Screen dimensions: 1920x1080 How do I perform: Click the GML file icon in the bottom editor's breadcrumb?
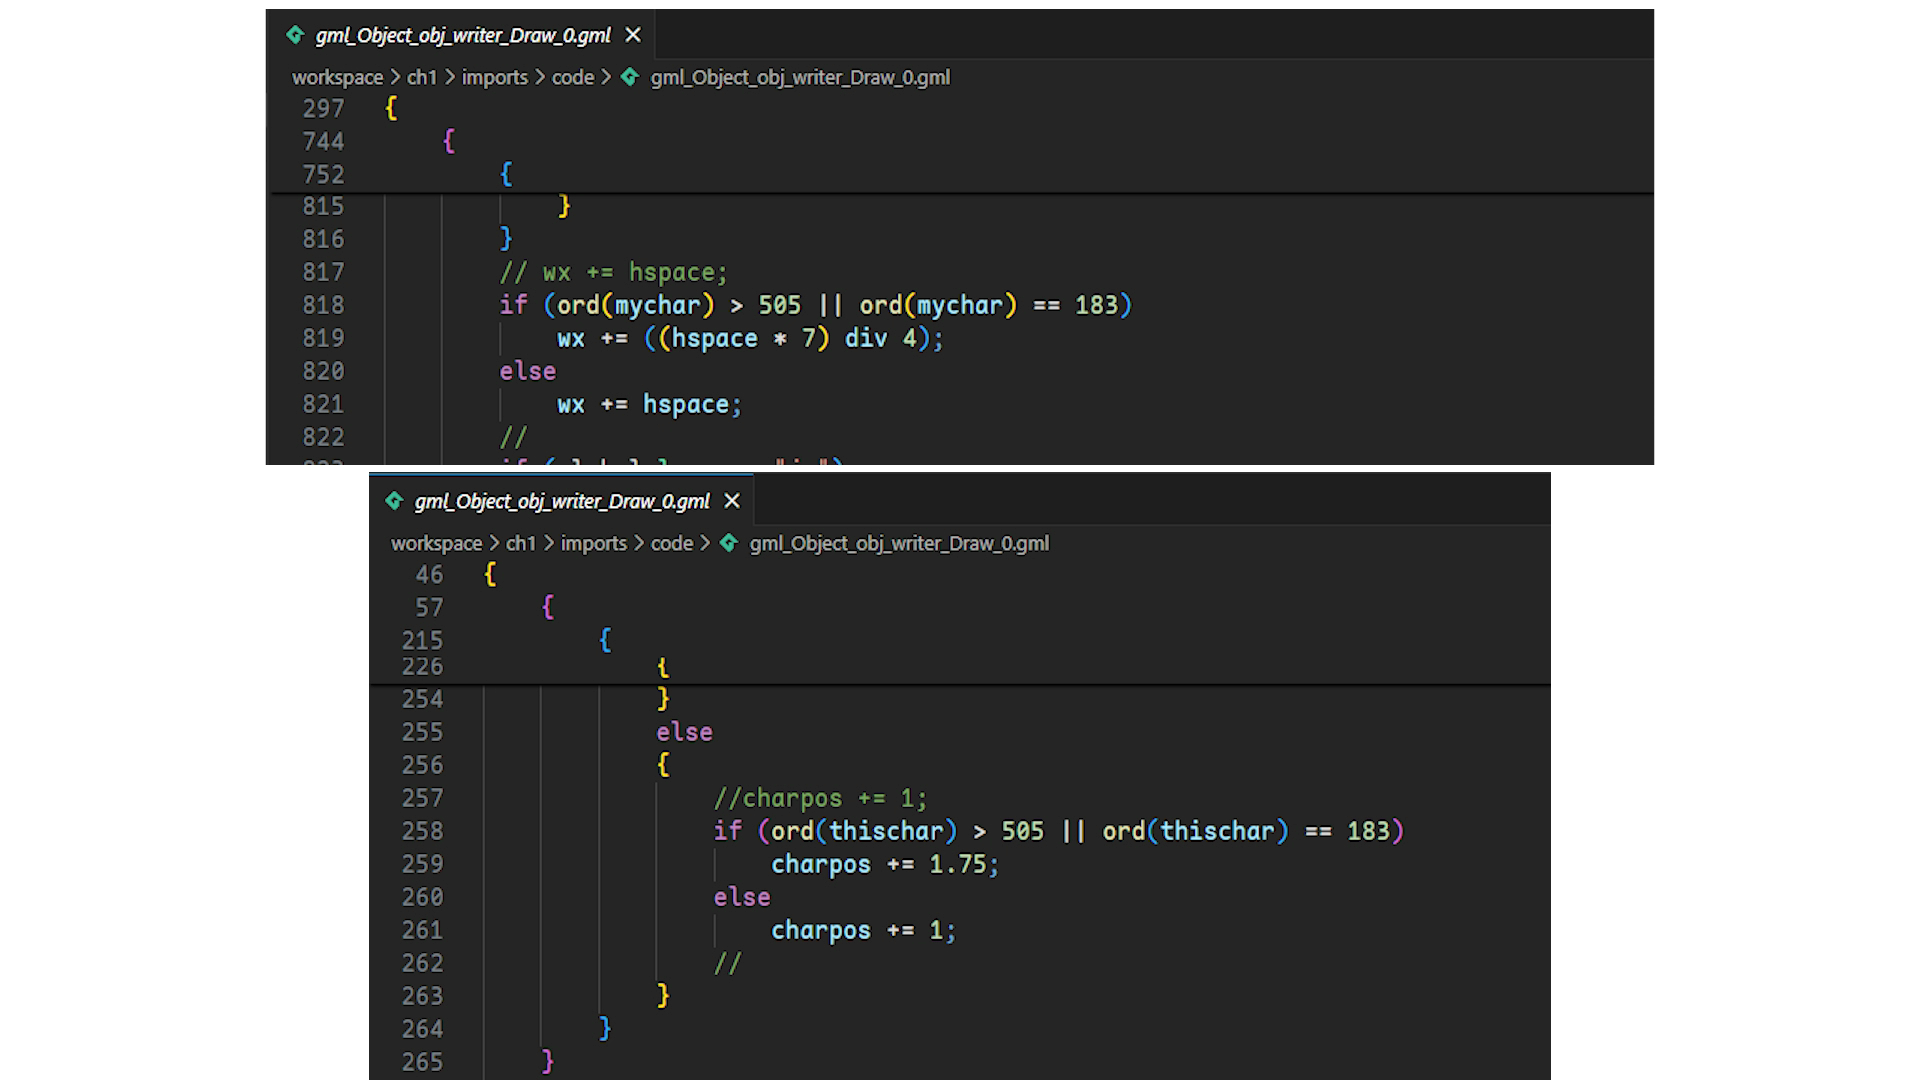tap(728, 543)
